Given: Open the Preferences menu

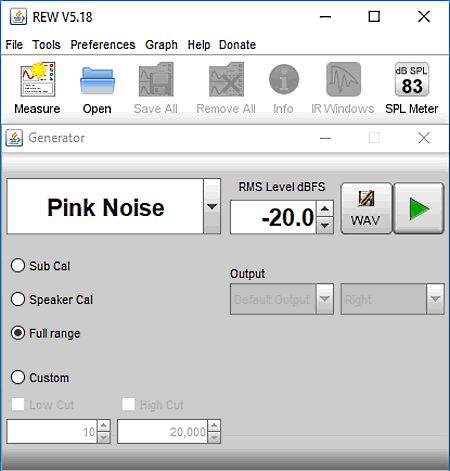Looking at the screenshot, I should (103, 45).
